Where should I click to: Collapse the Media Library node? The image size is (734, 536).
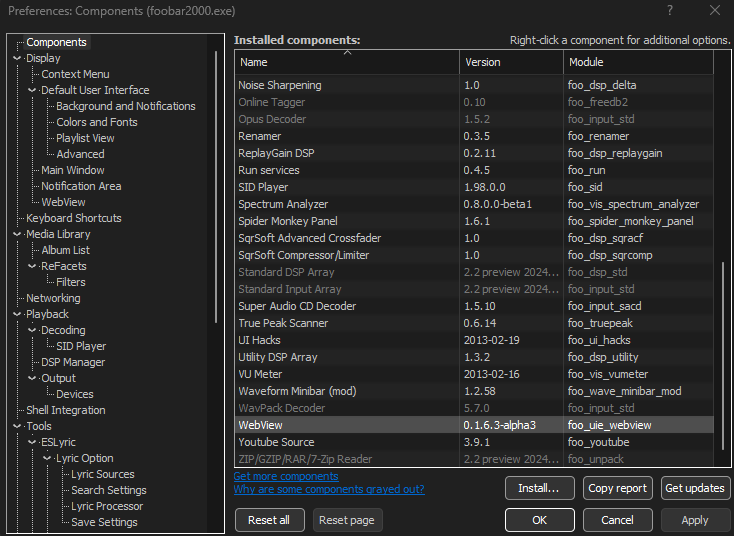[x=17, y=235]
